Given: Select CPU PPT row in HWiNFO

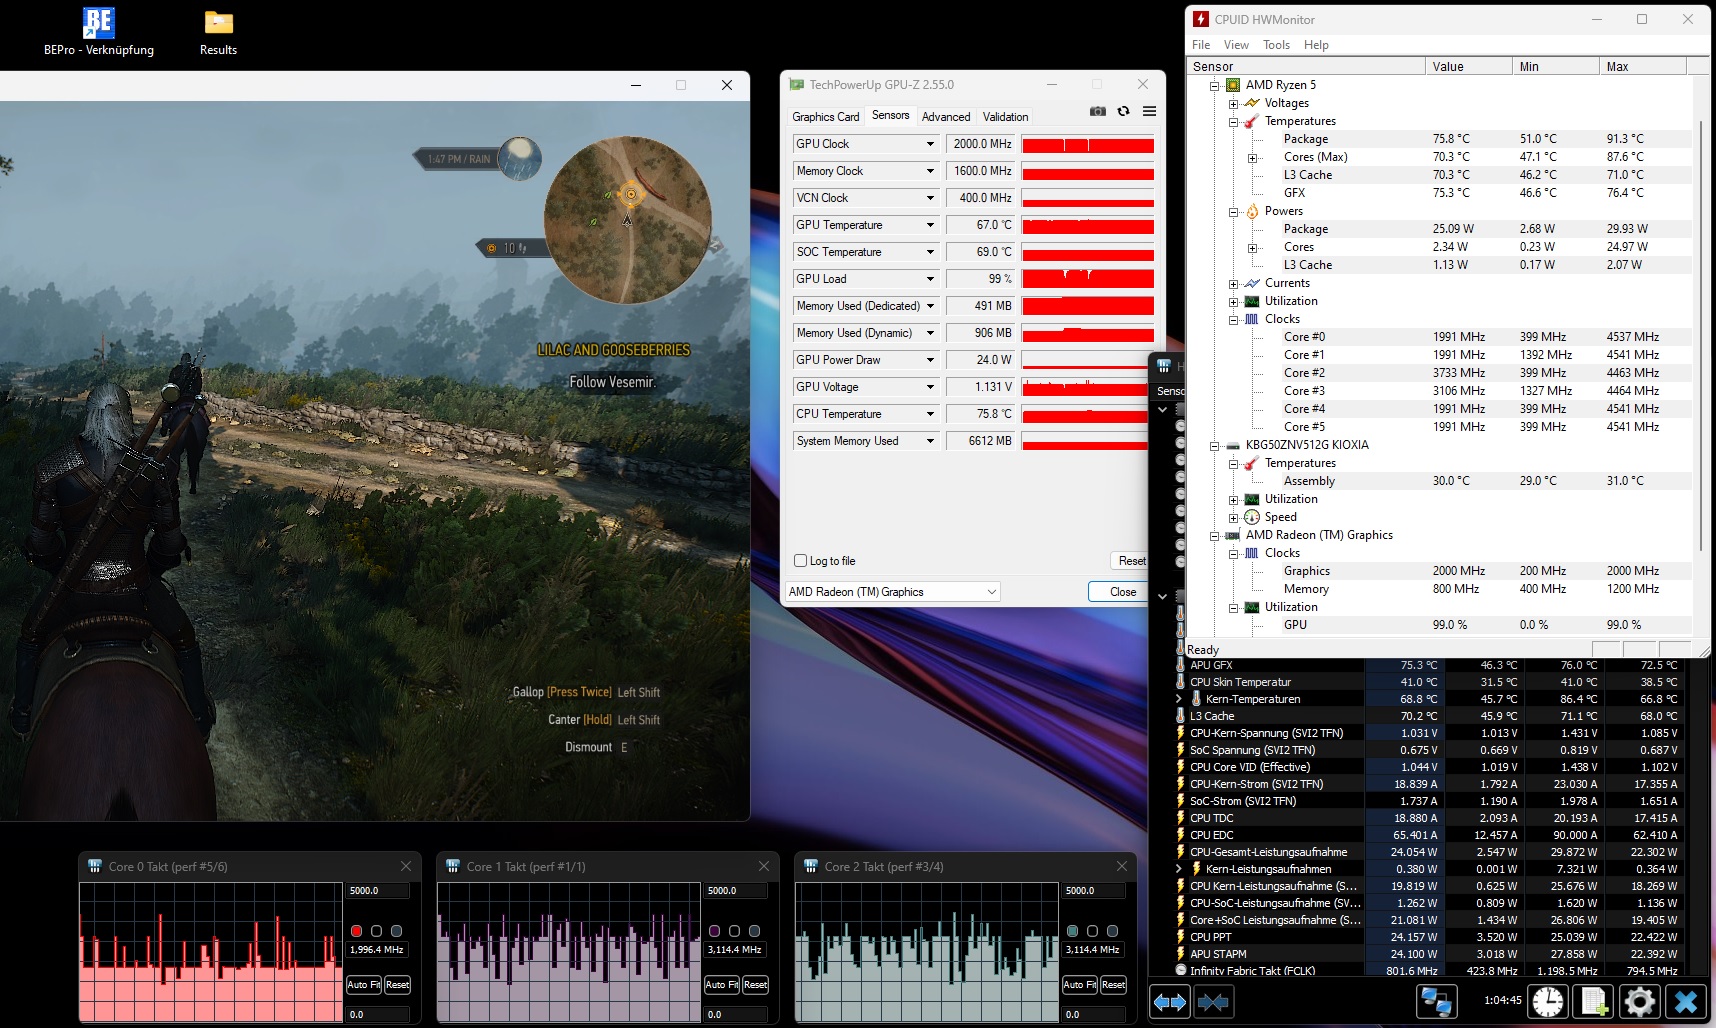Looking at the screenshot, I should coord(1430,937).
